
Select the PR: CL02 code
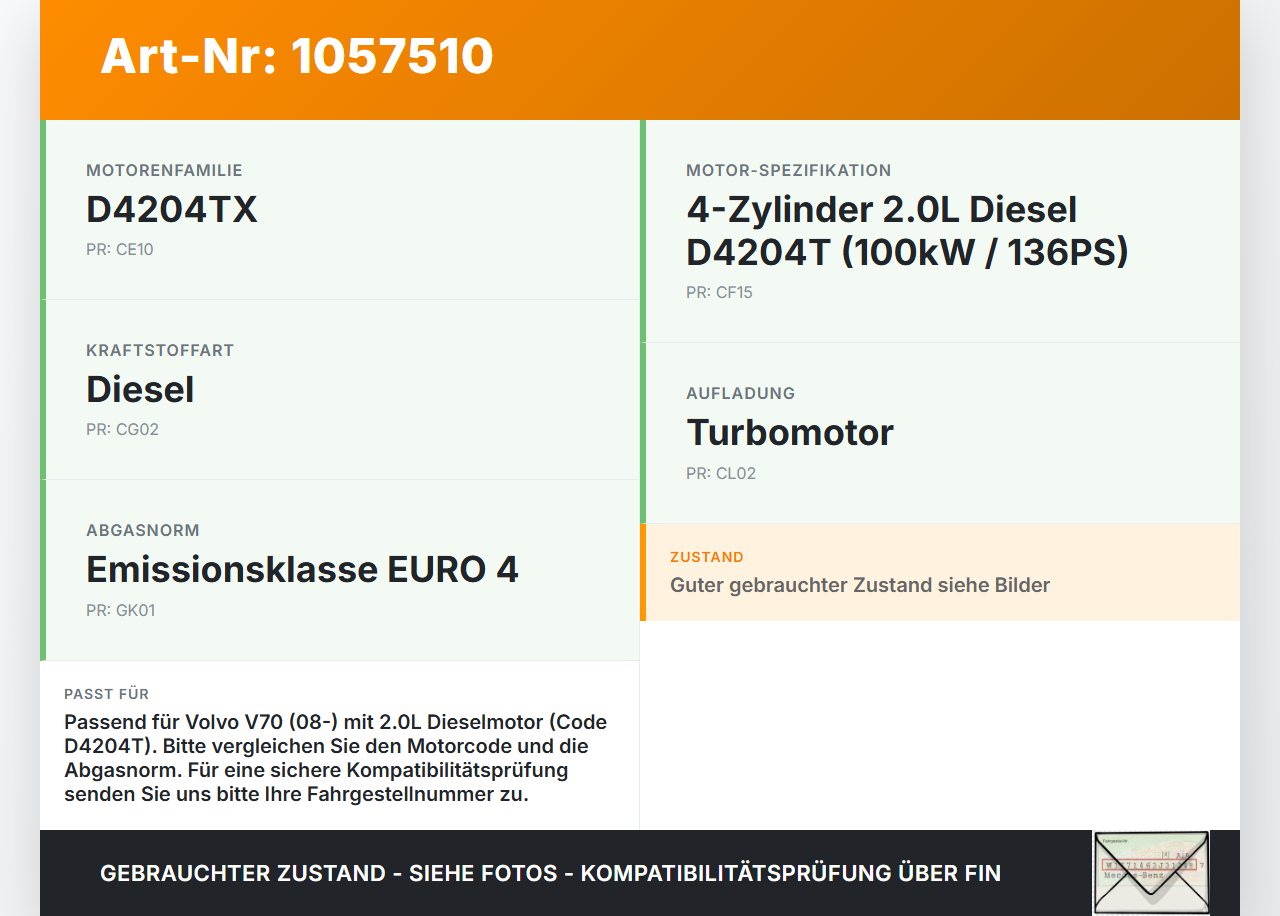pyautogui.click(x=721, y=474)
